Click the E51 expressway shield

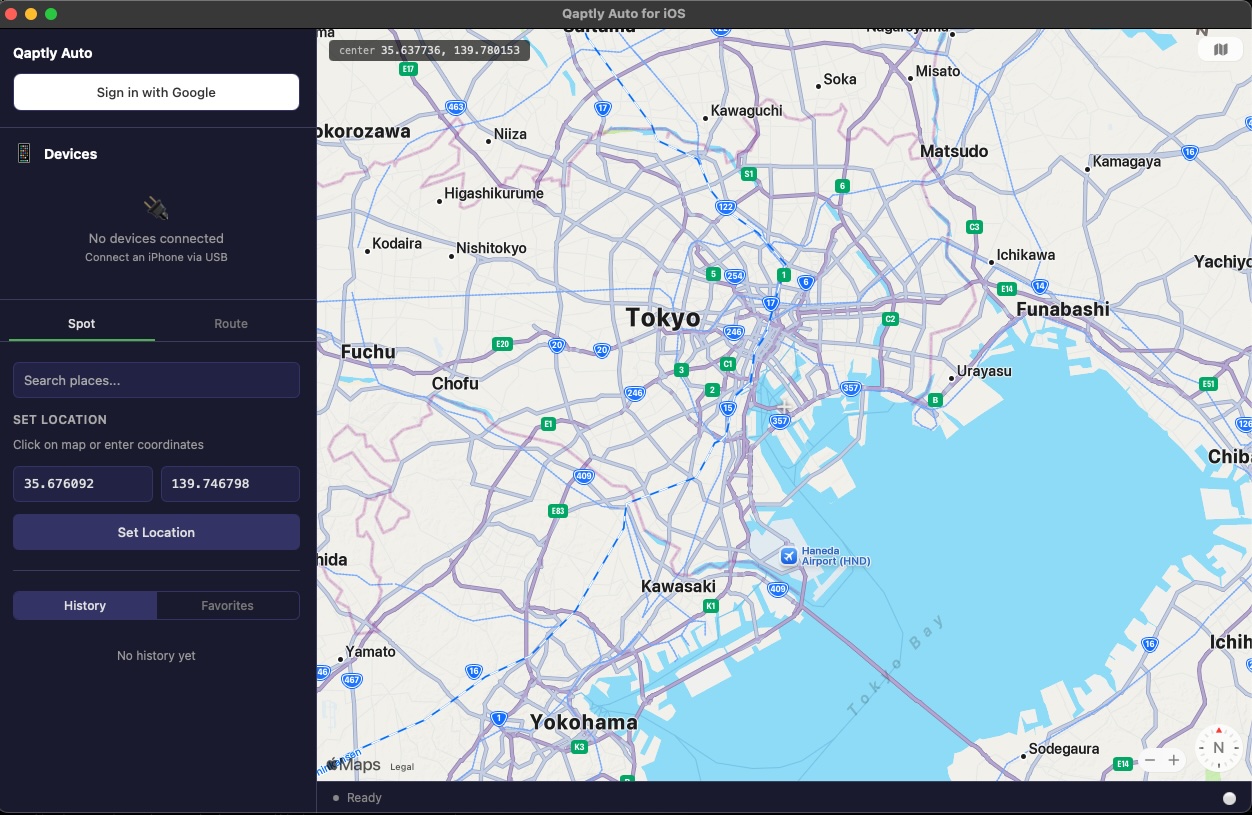pos(1209,384)
